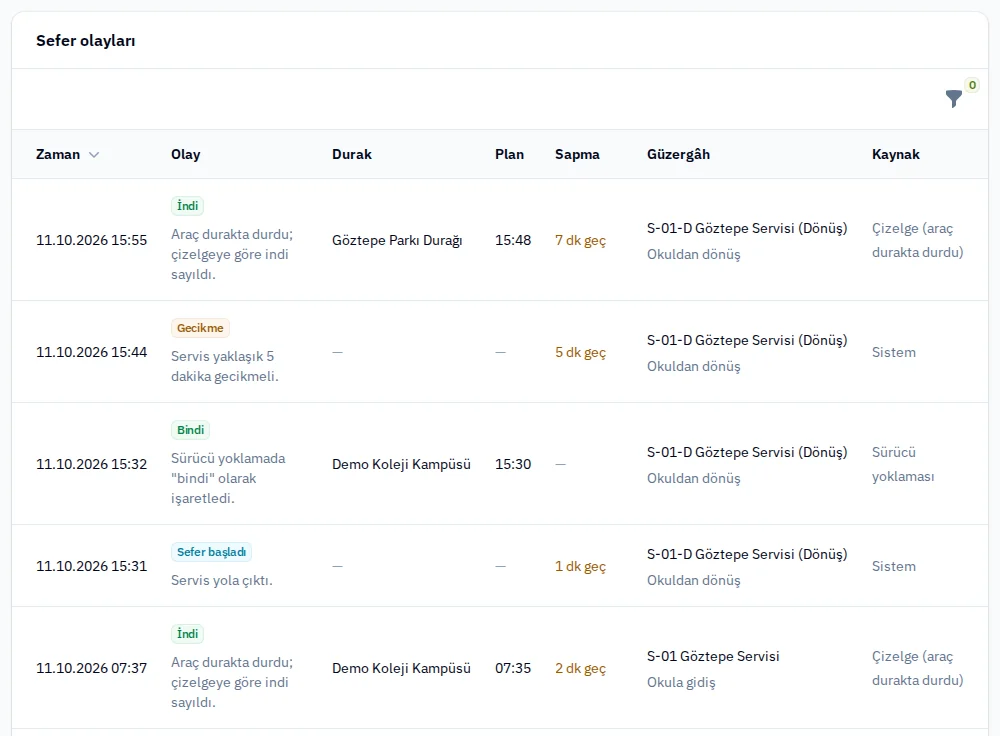Image resolution: width=1000 pixels, height=736 pixels.
Task: Click the "S-01 Göztepe Servisi" route name
Action: click(x=713, y=656)
